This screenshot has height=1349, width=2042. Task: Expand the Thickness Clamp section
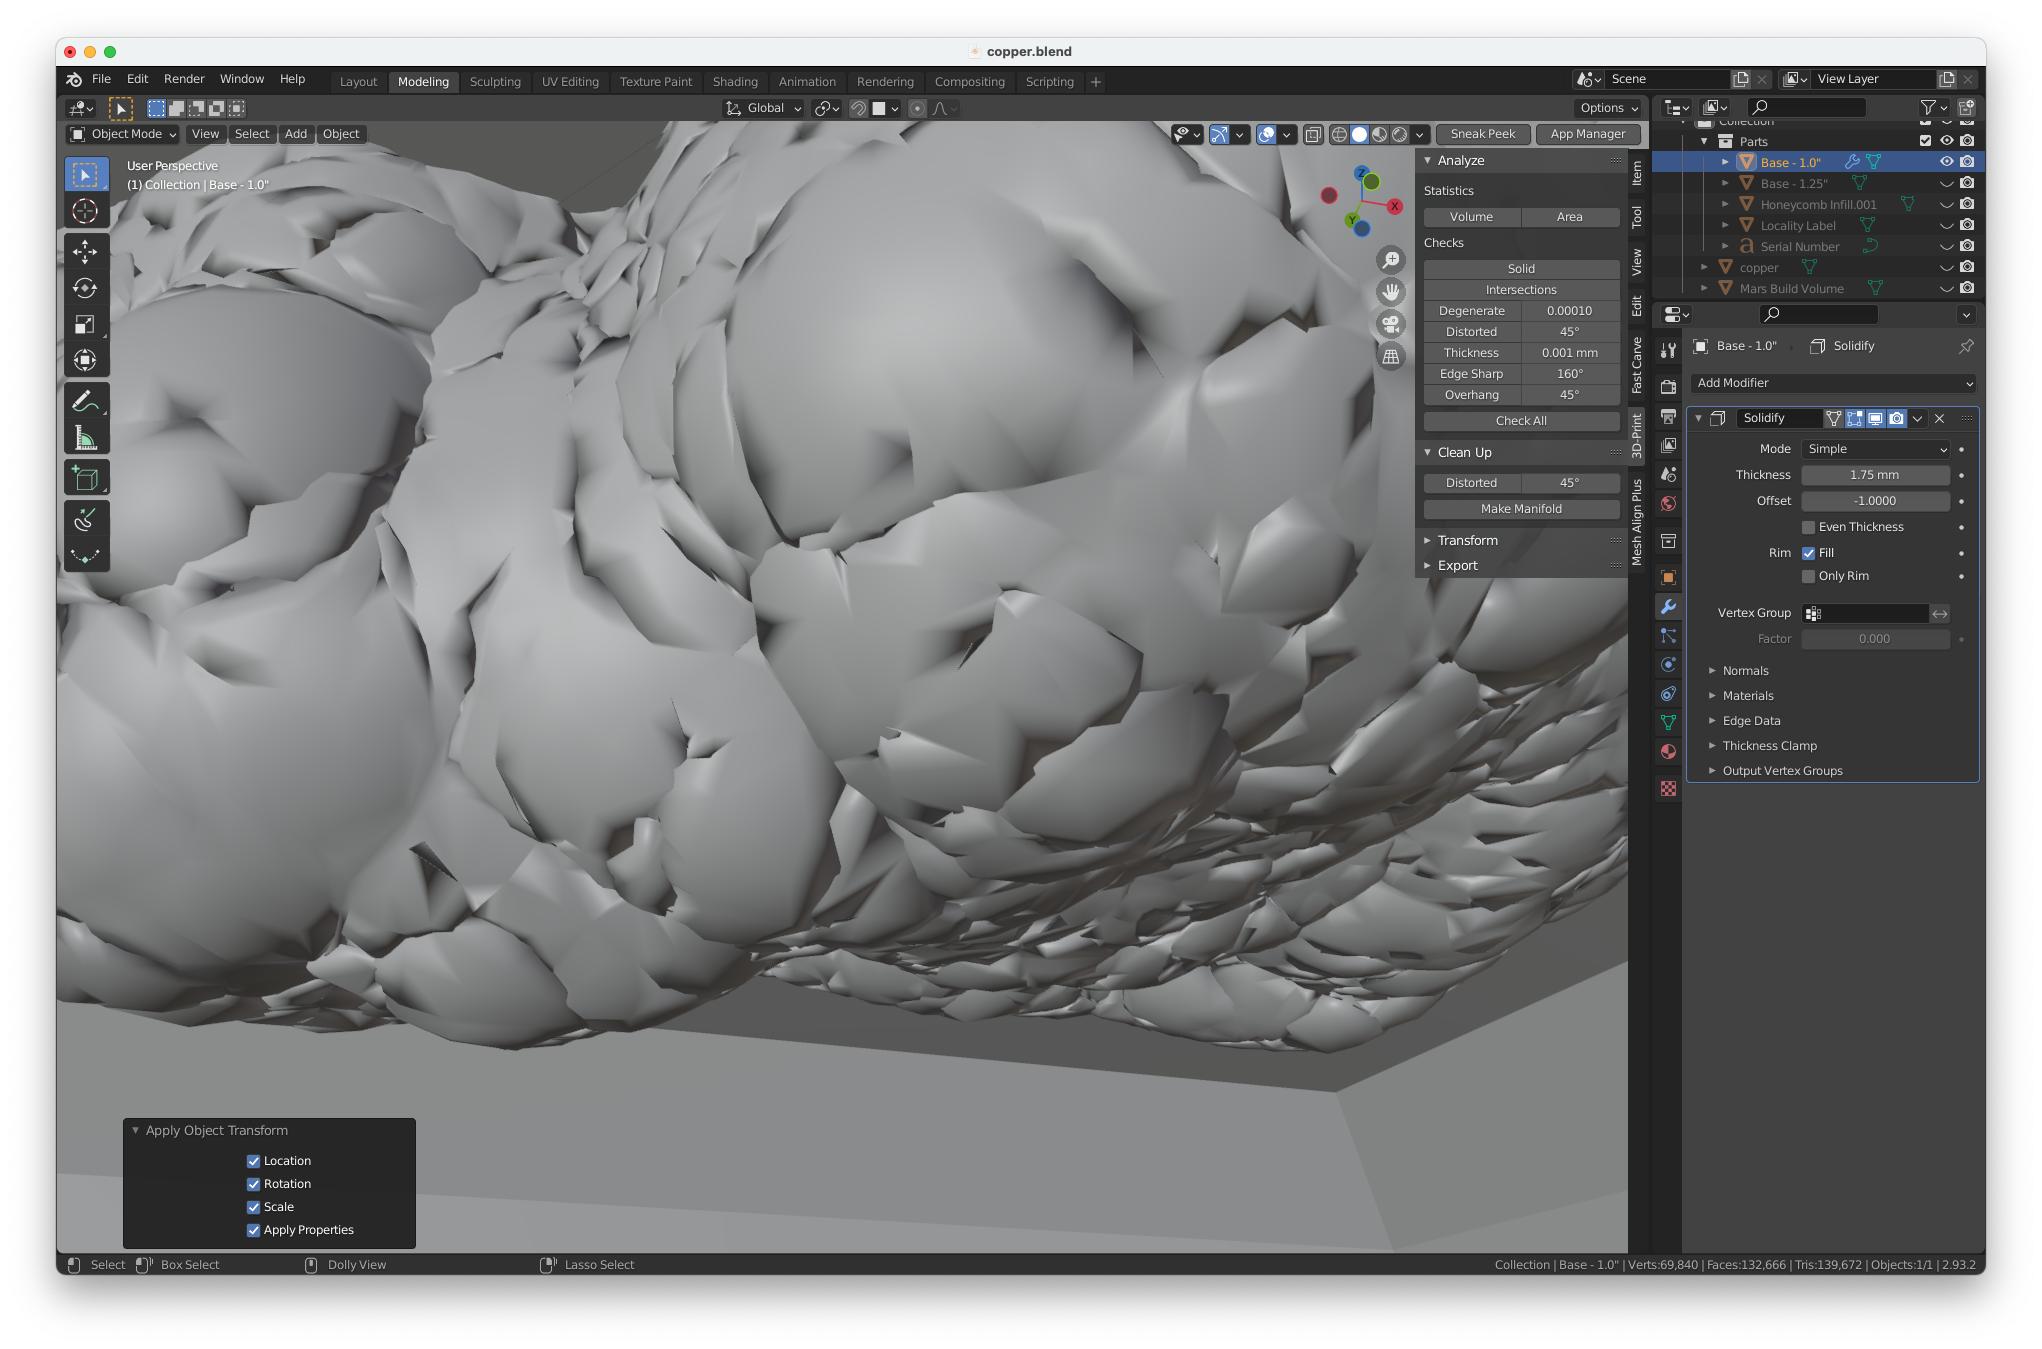(1769, 746)
